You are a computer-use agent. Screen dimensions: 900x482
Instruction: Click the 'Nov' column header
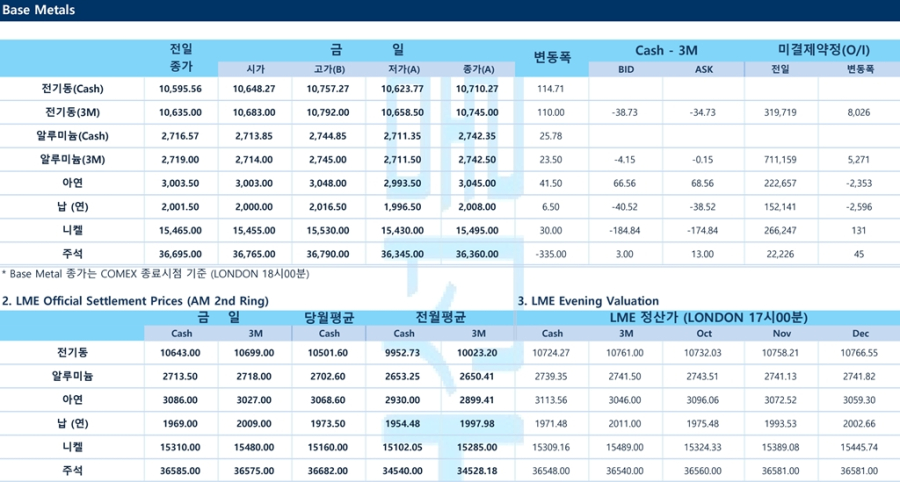[x=782, y=333]
